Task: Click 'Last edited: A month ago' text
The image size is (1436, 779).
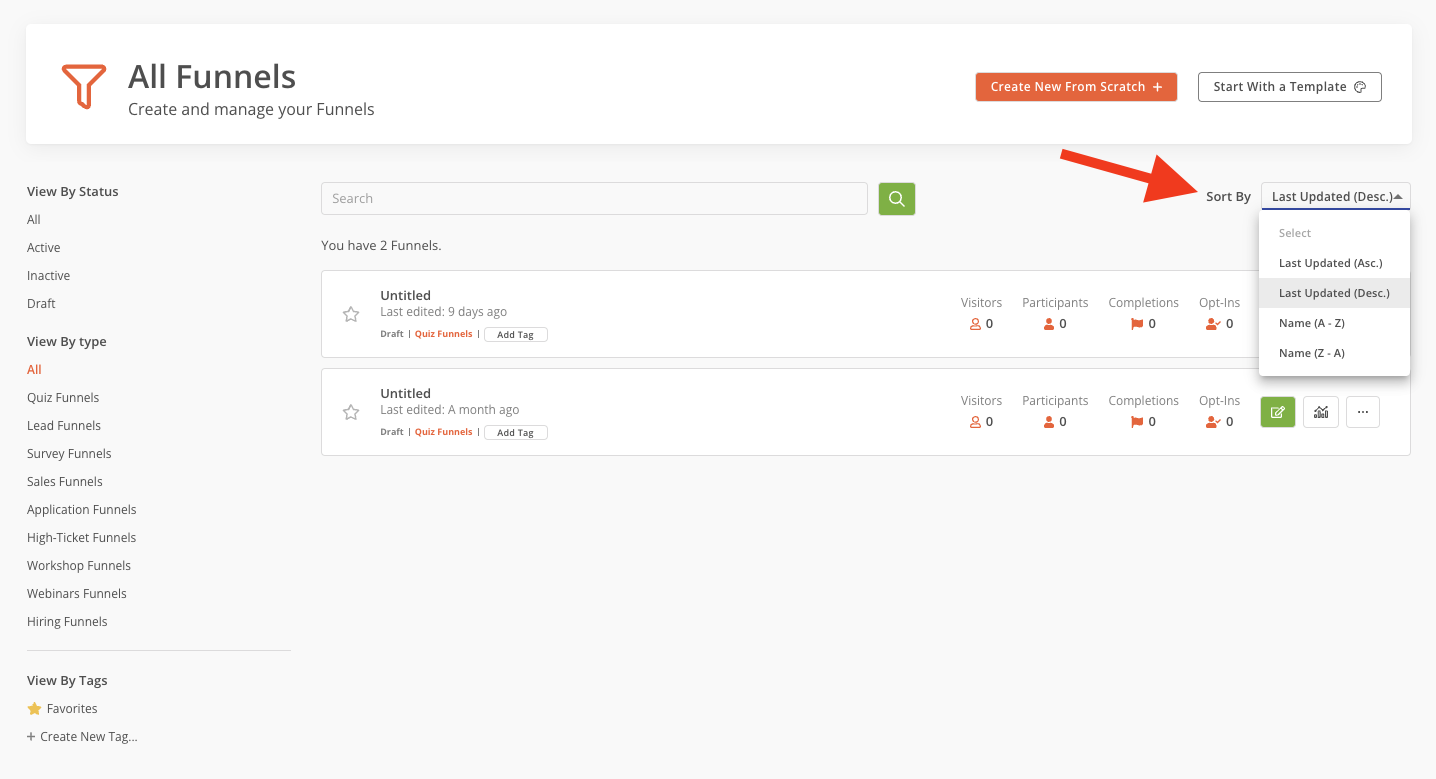Action: coord(449,410)
